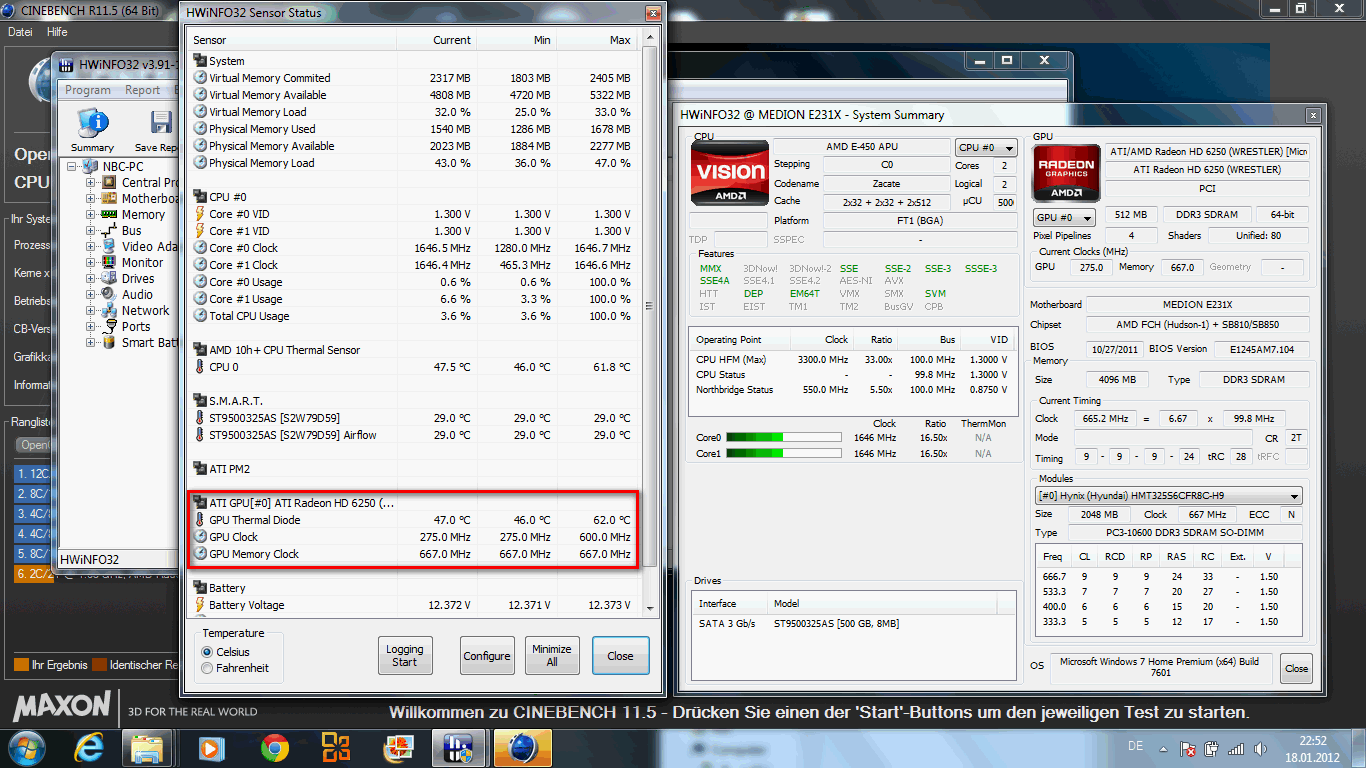Click the CPU #0 group icon in the sensor list

200,197
